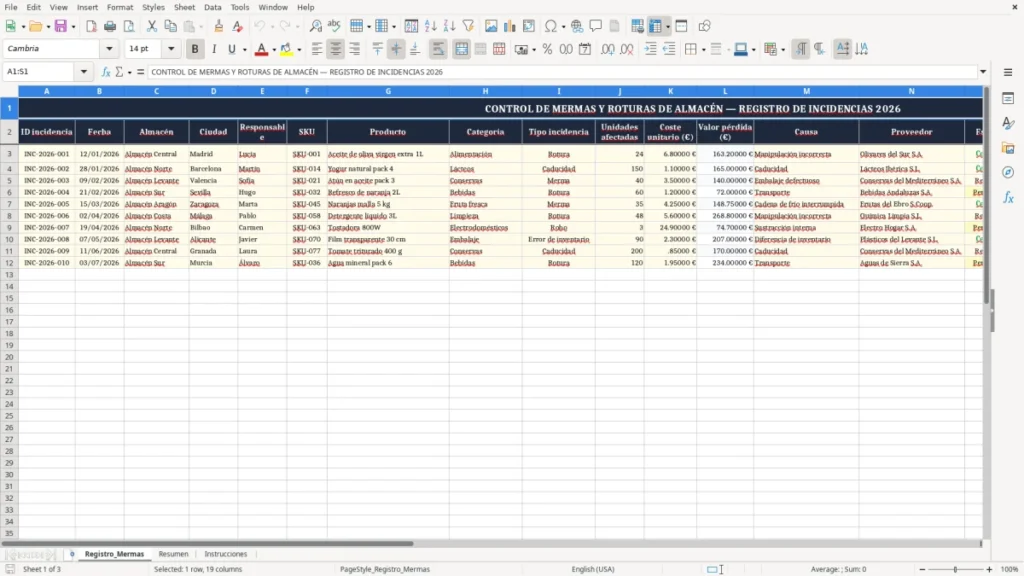1024x576 pixels.
Task: Toggle Center Vertically alignment
Action: 396,49
